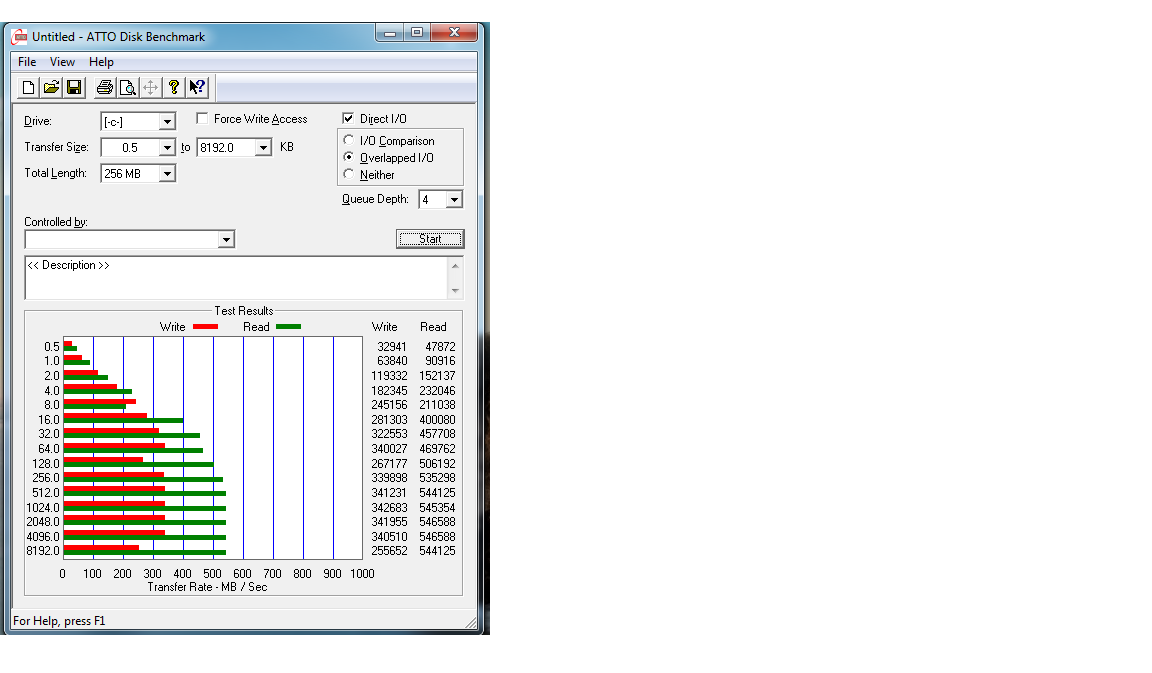Image resolution: width=1152 pixels, height=673 pixels.
Task: Click the read value 152137
Action: pyautogui.click(x=437, y=376)
